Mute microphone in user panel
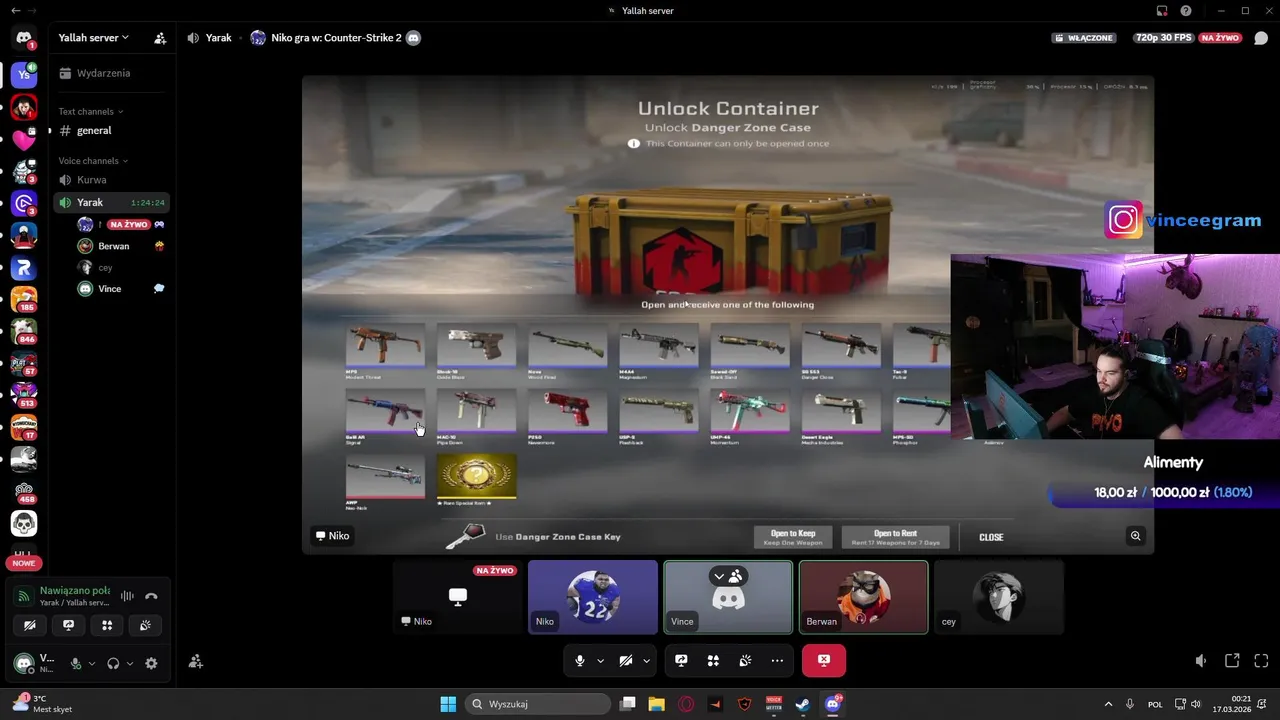1280x720 pixels. [75, 663]
